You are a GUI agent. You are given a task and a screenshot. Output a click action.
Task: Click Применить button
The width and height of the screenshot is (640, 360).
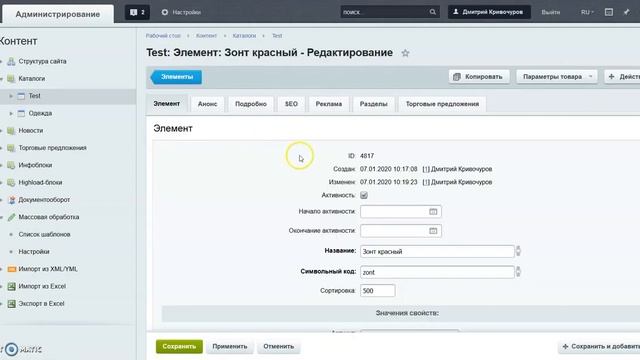tap(230, 346)
